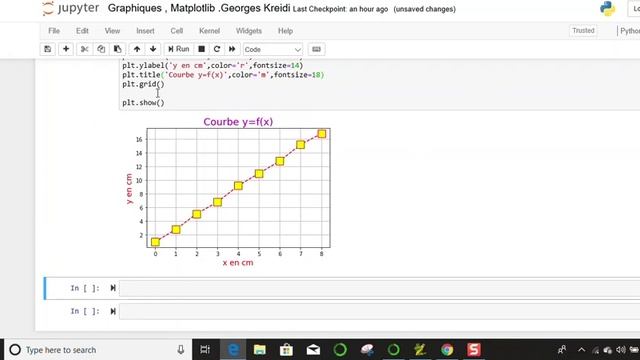This screenshot has width=640, height=360.
Task: Interrupt the kernel with stop icon
Action: tap(201, 49)
